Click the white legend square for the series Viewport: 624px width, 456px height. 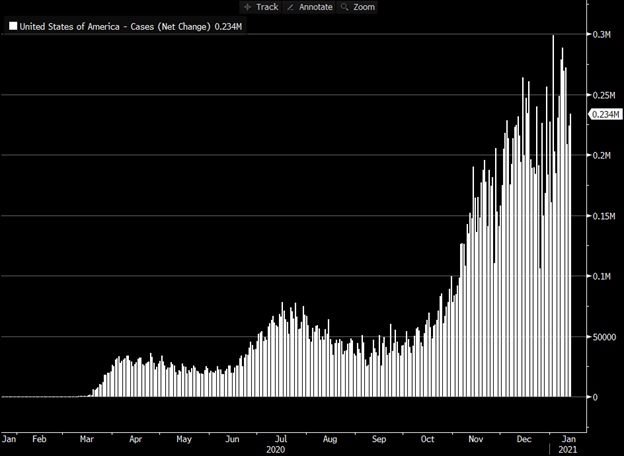pyautogui.click(x=12, y=27)
